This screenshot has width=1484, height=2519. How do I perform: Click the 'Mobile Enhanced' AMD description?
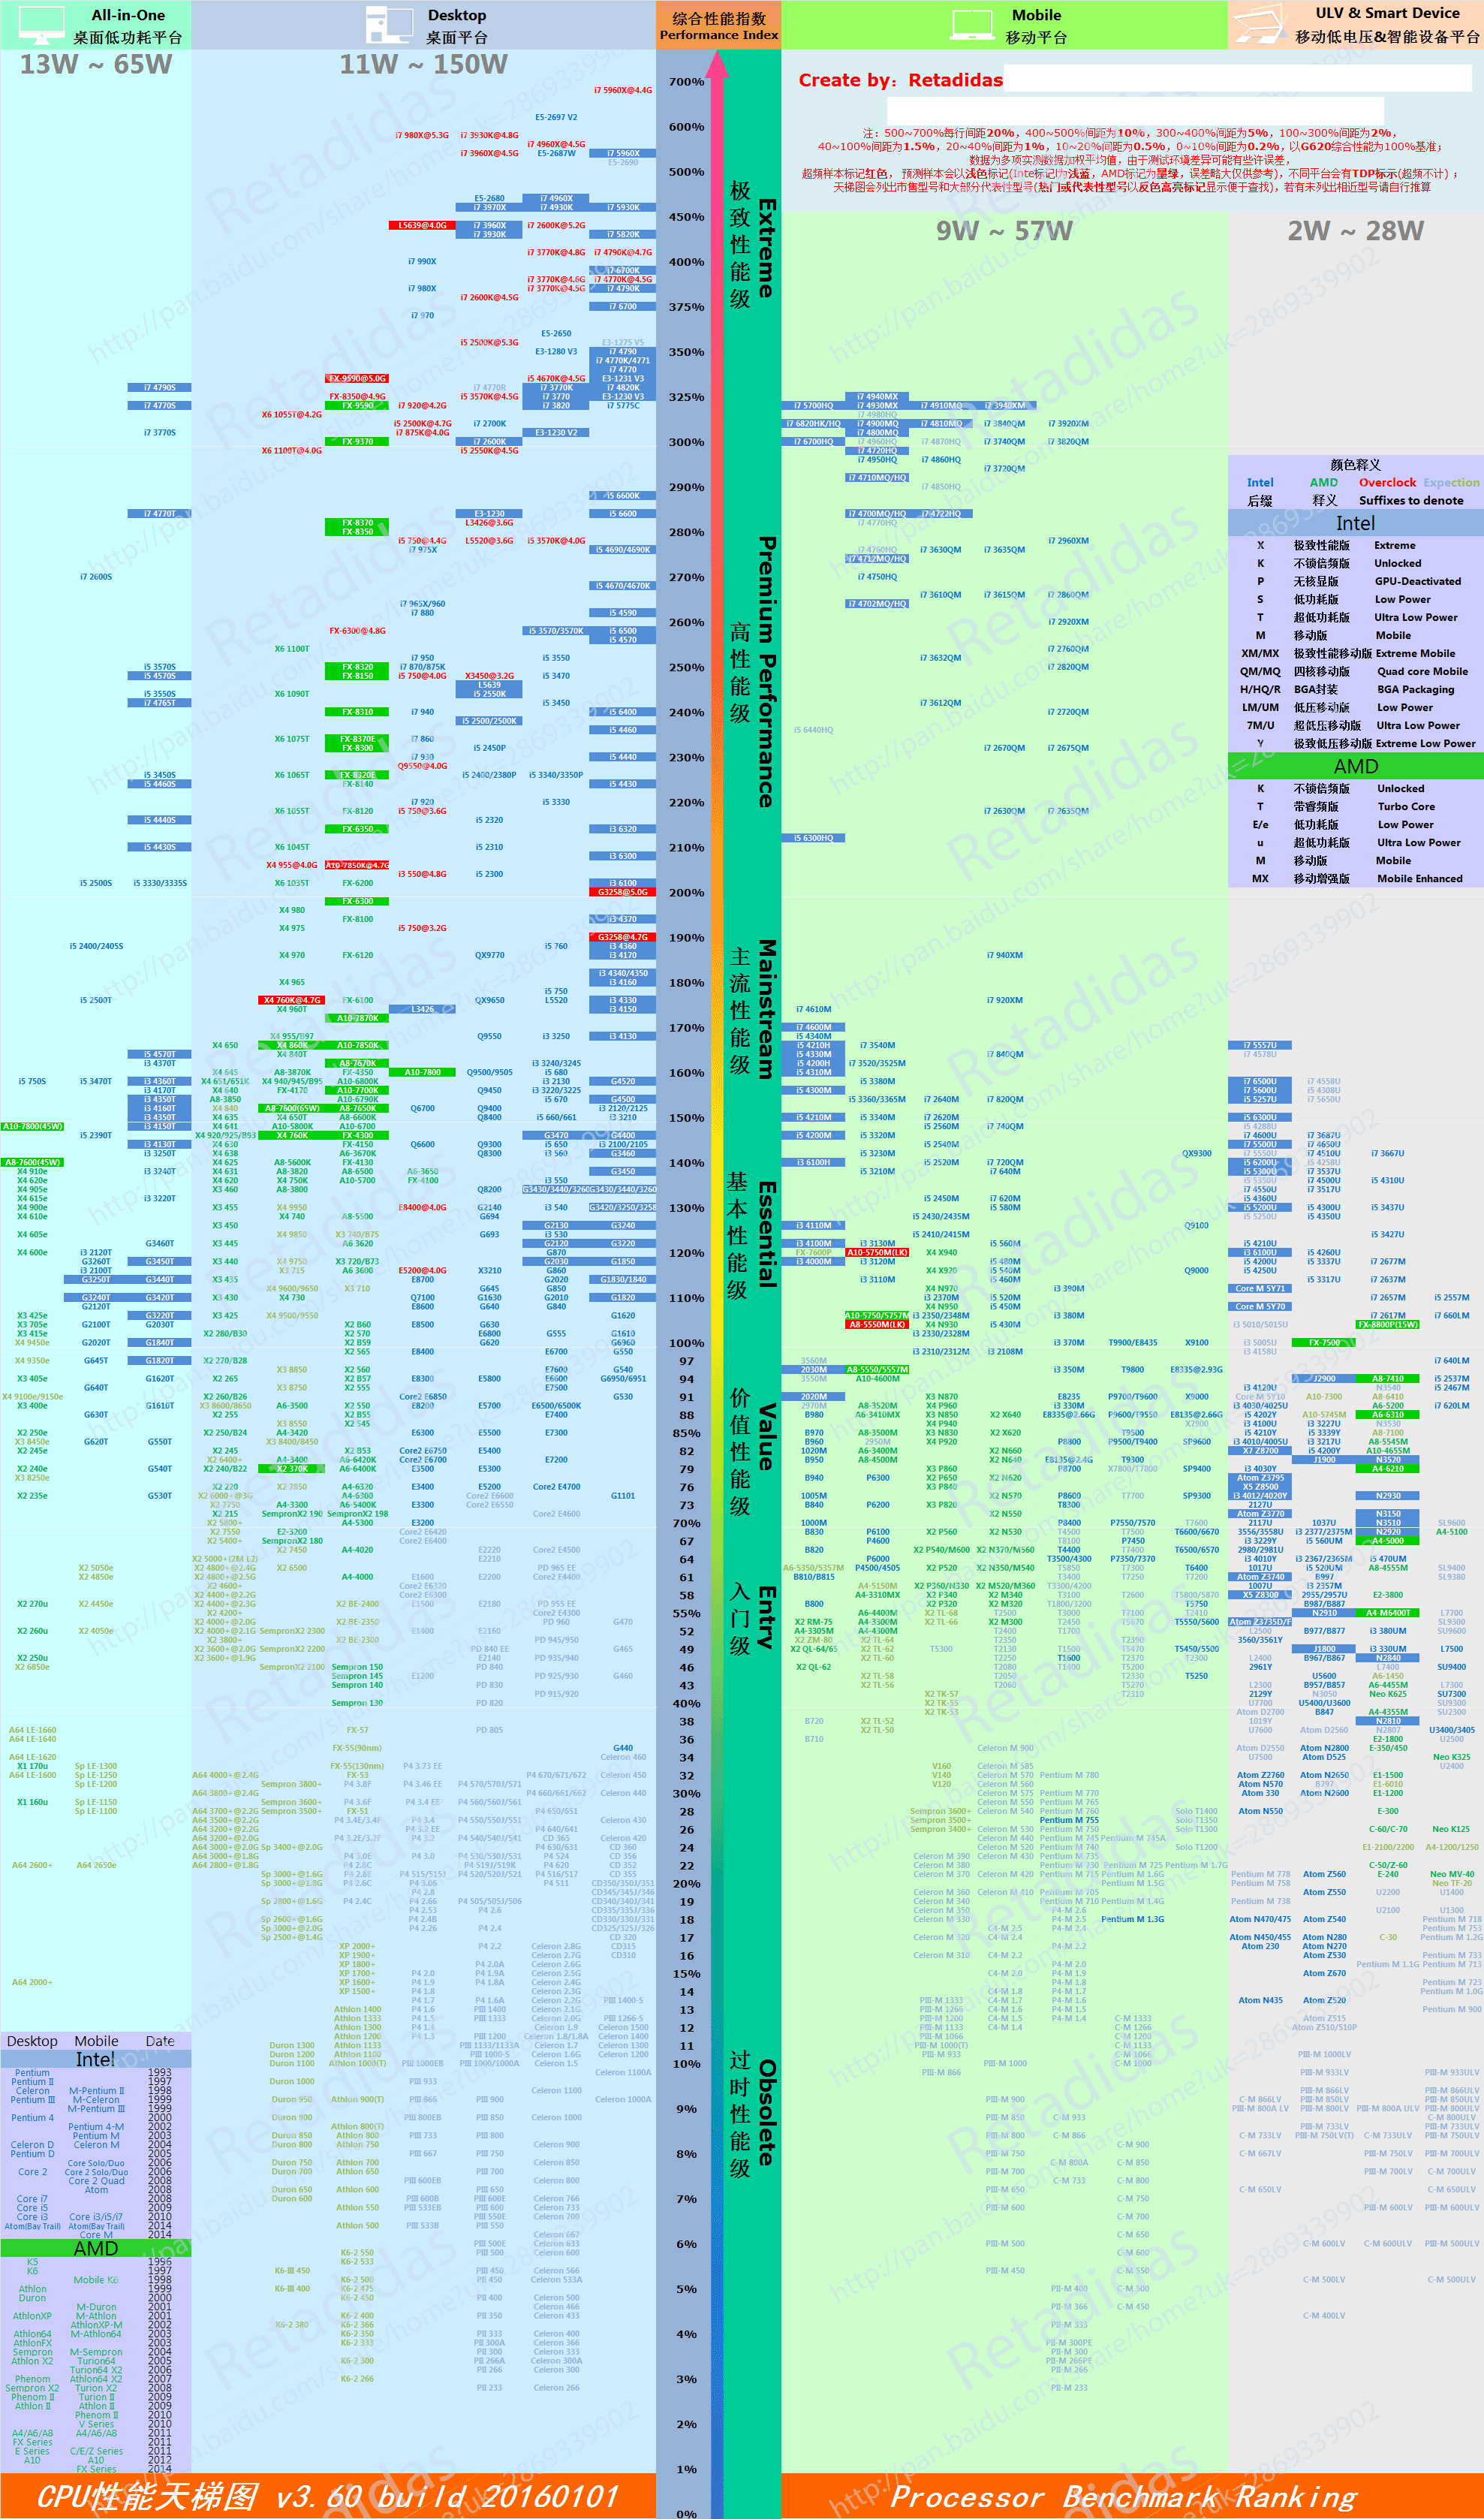[x=1419, y=878]
